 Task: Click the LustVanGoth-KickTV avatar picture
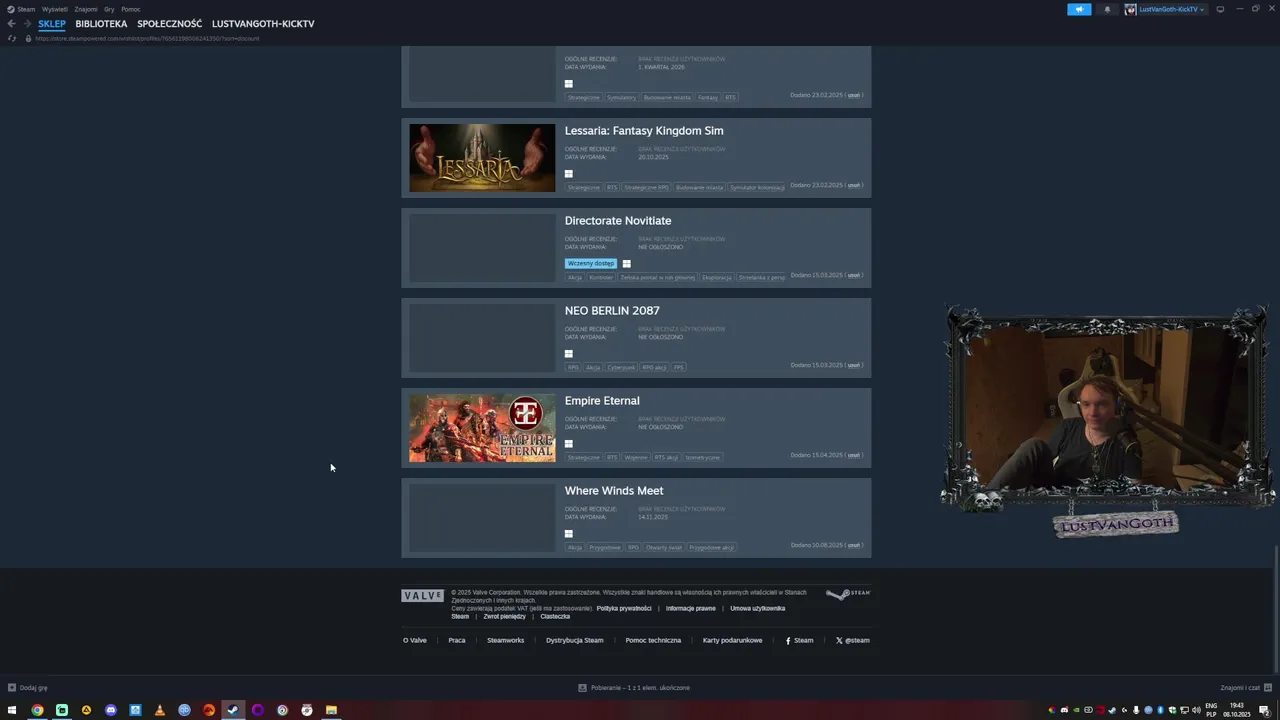pos(1131,9)
